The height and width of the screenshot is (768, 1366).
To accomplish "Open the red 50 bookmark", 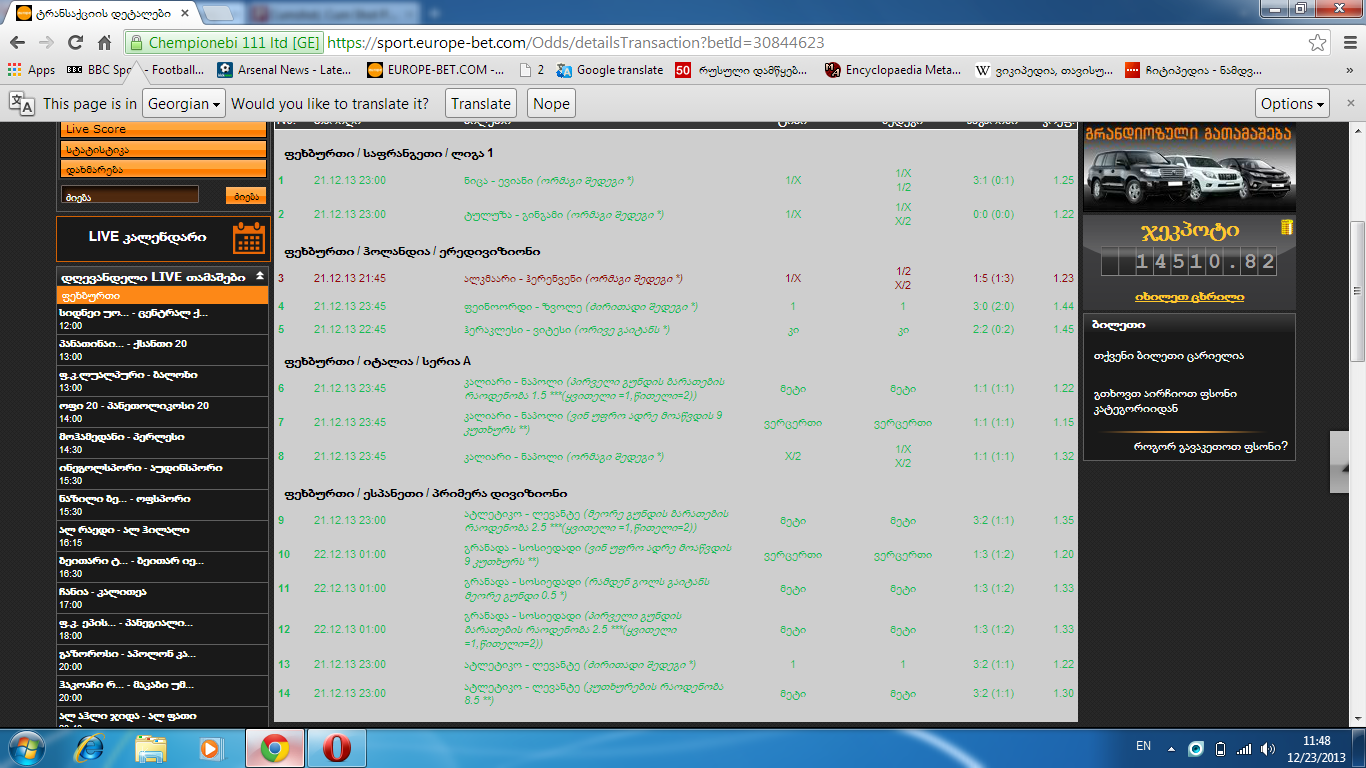I will (x=742, y=70).
